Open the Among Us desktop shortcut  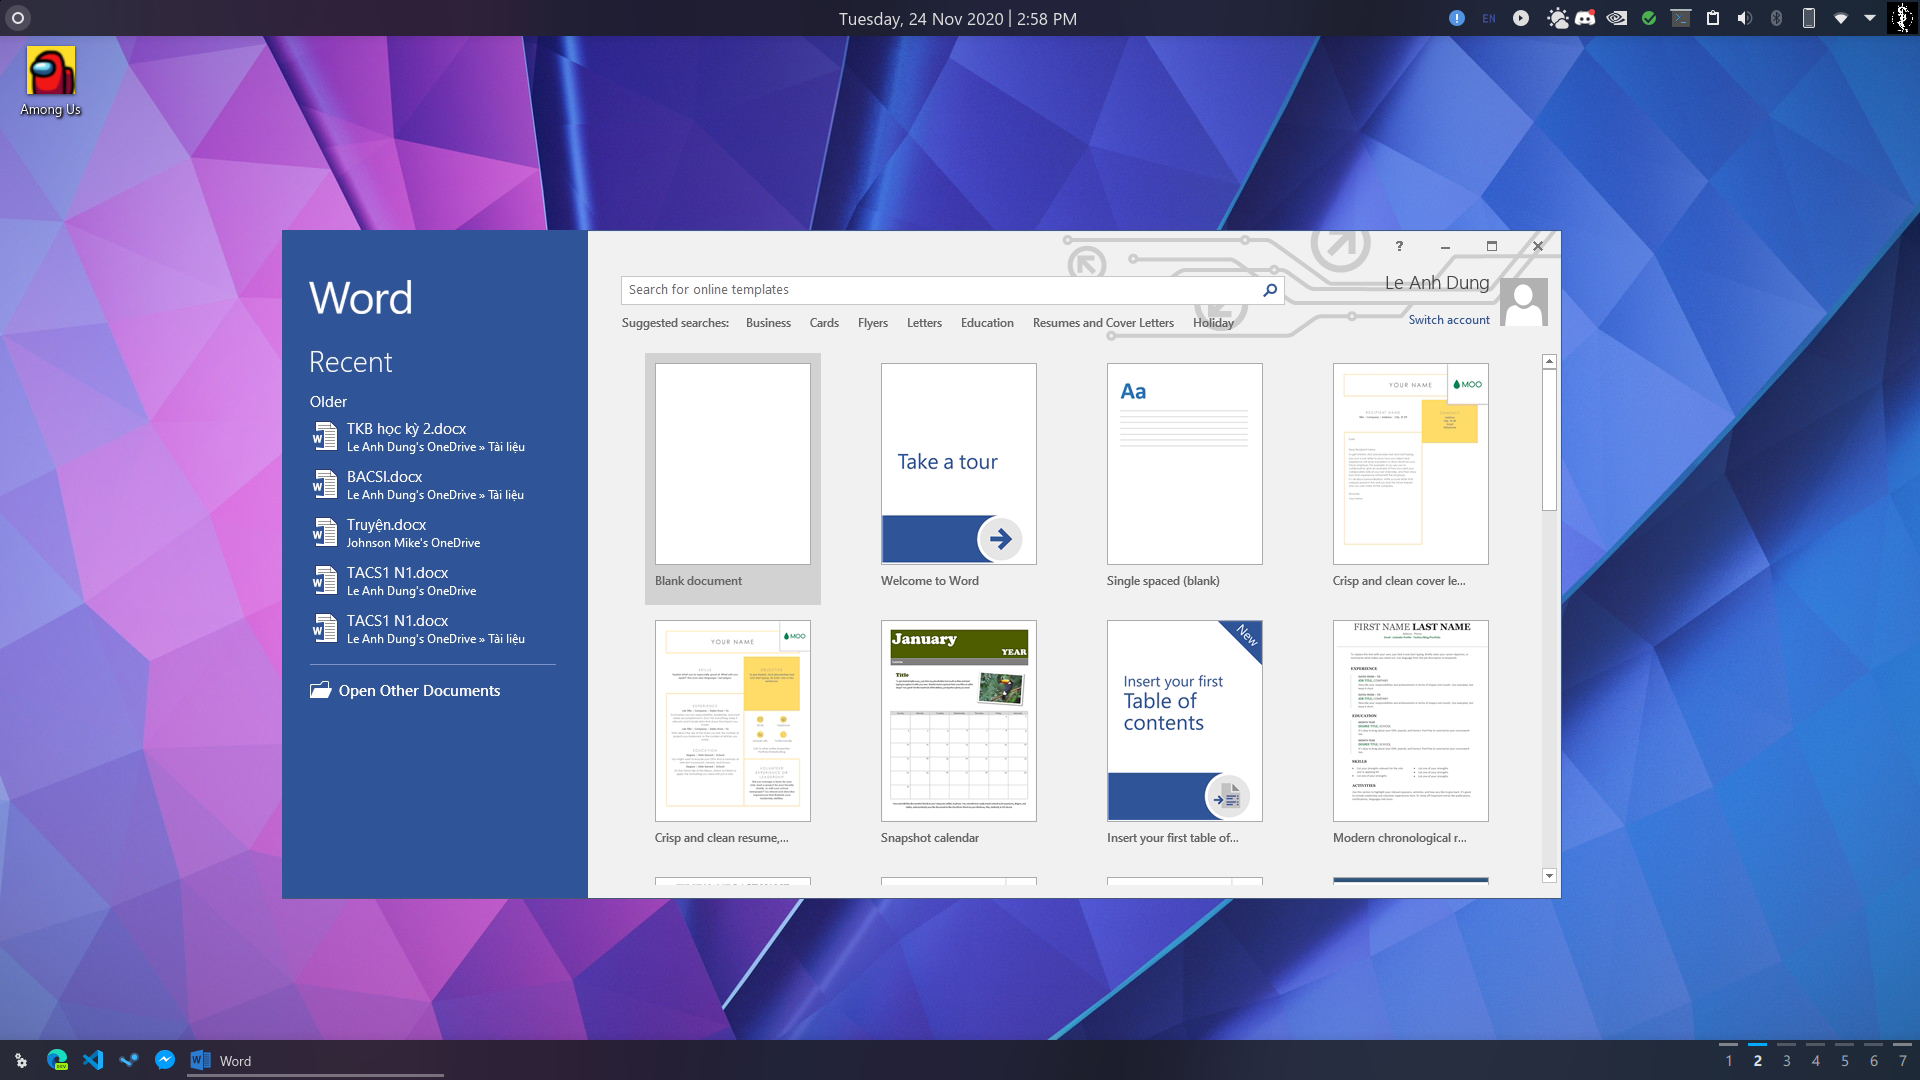click(51, 82)
